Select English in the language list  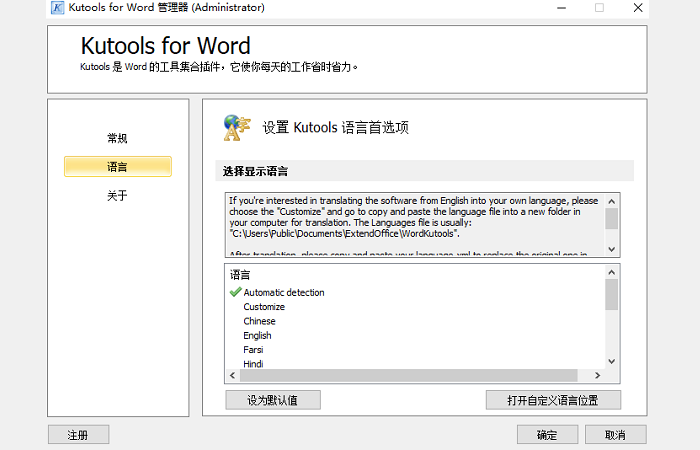point(257,336)
